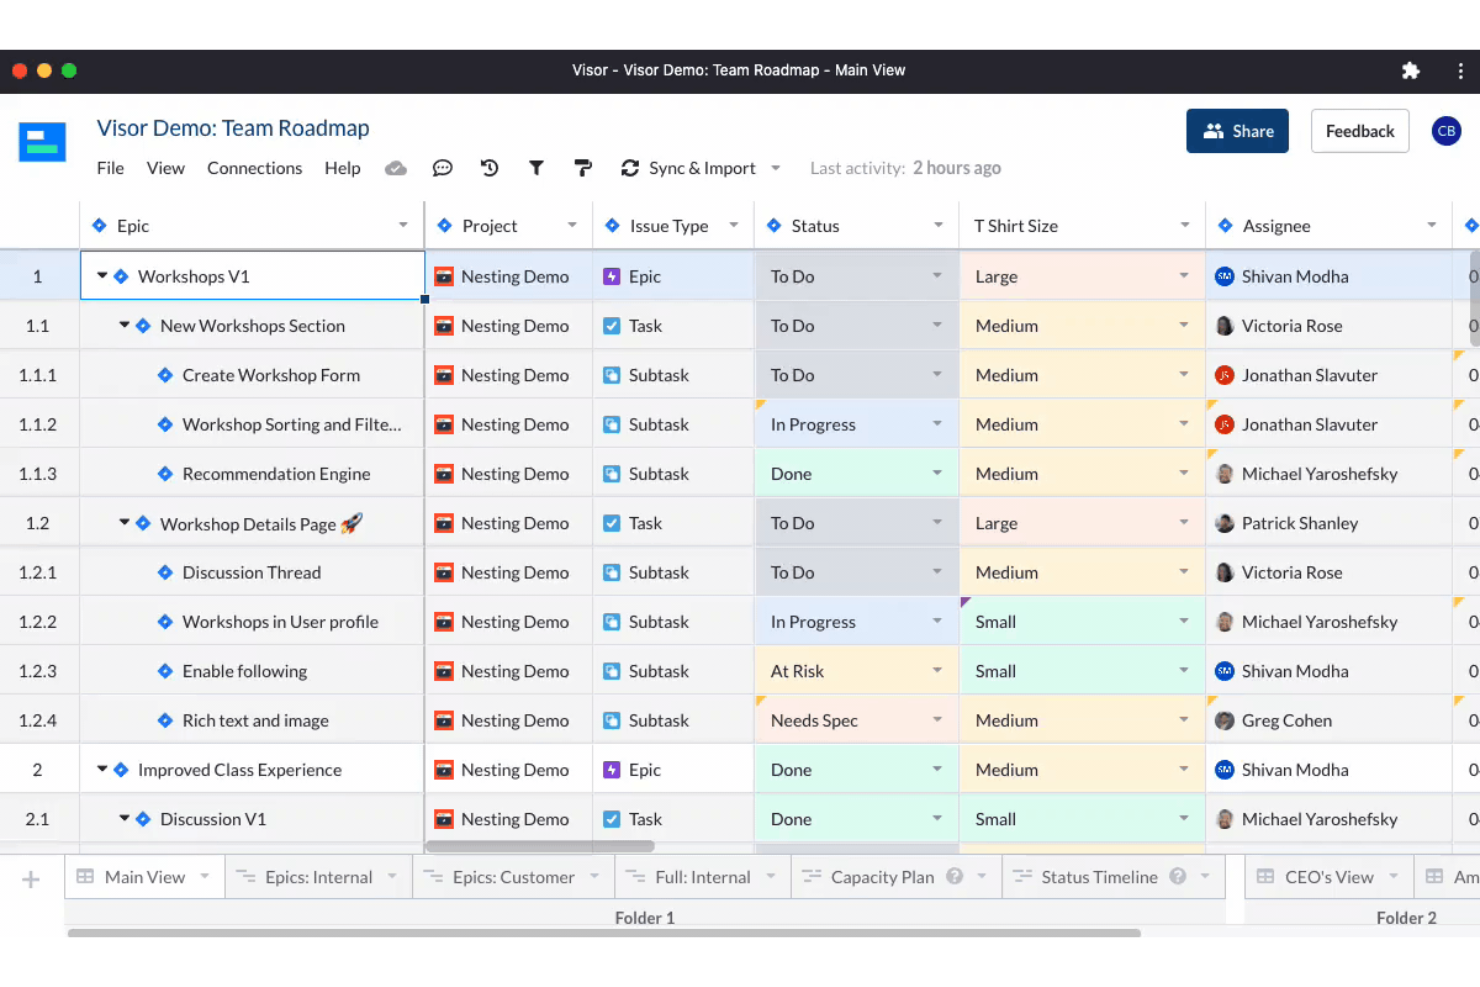Image resolution: width=1480 pixels, height=987 pixels.
Task: Collapse the Workshop Details Page task
Action: click(124, 522)
